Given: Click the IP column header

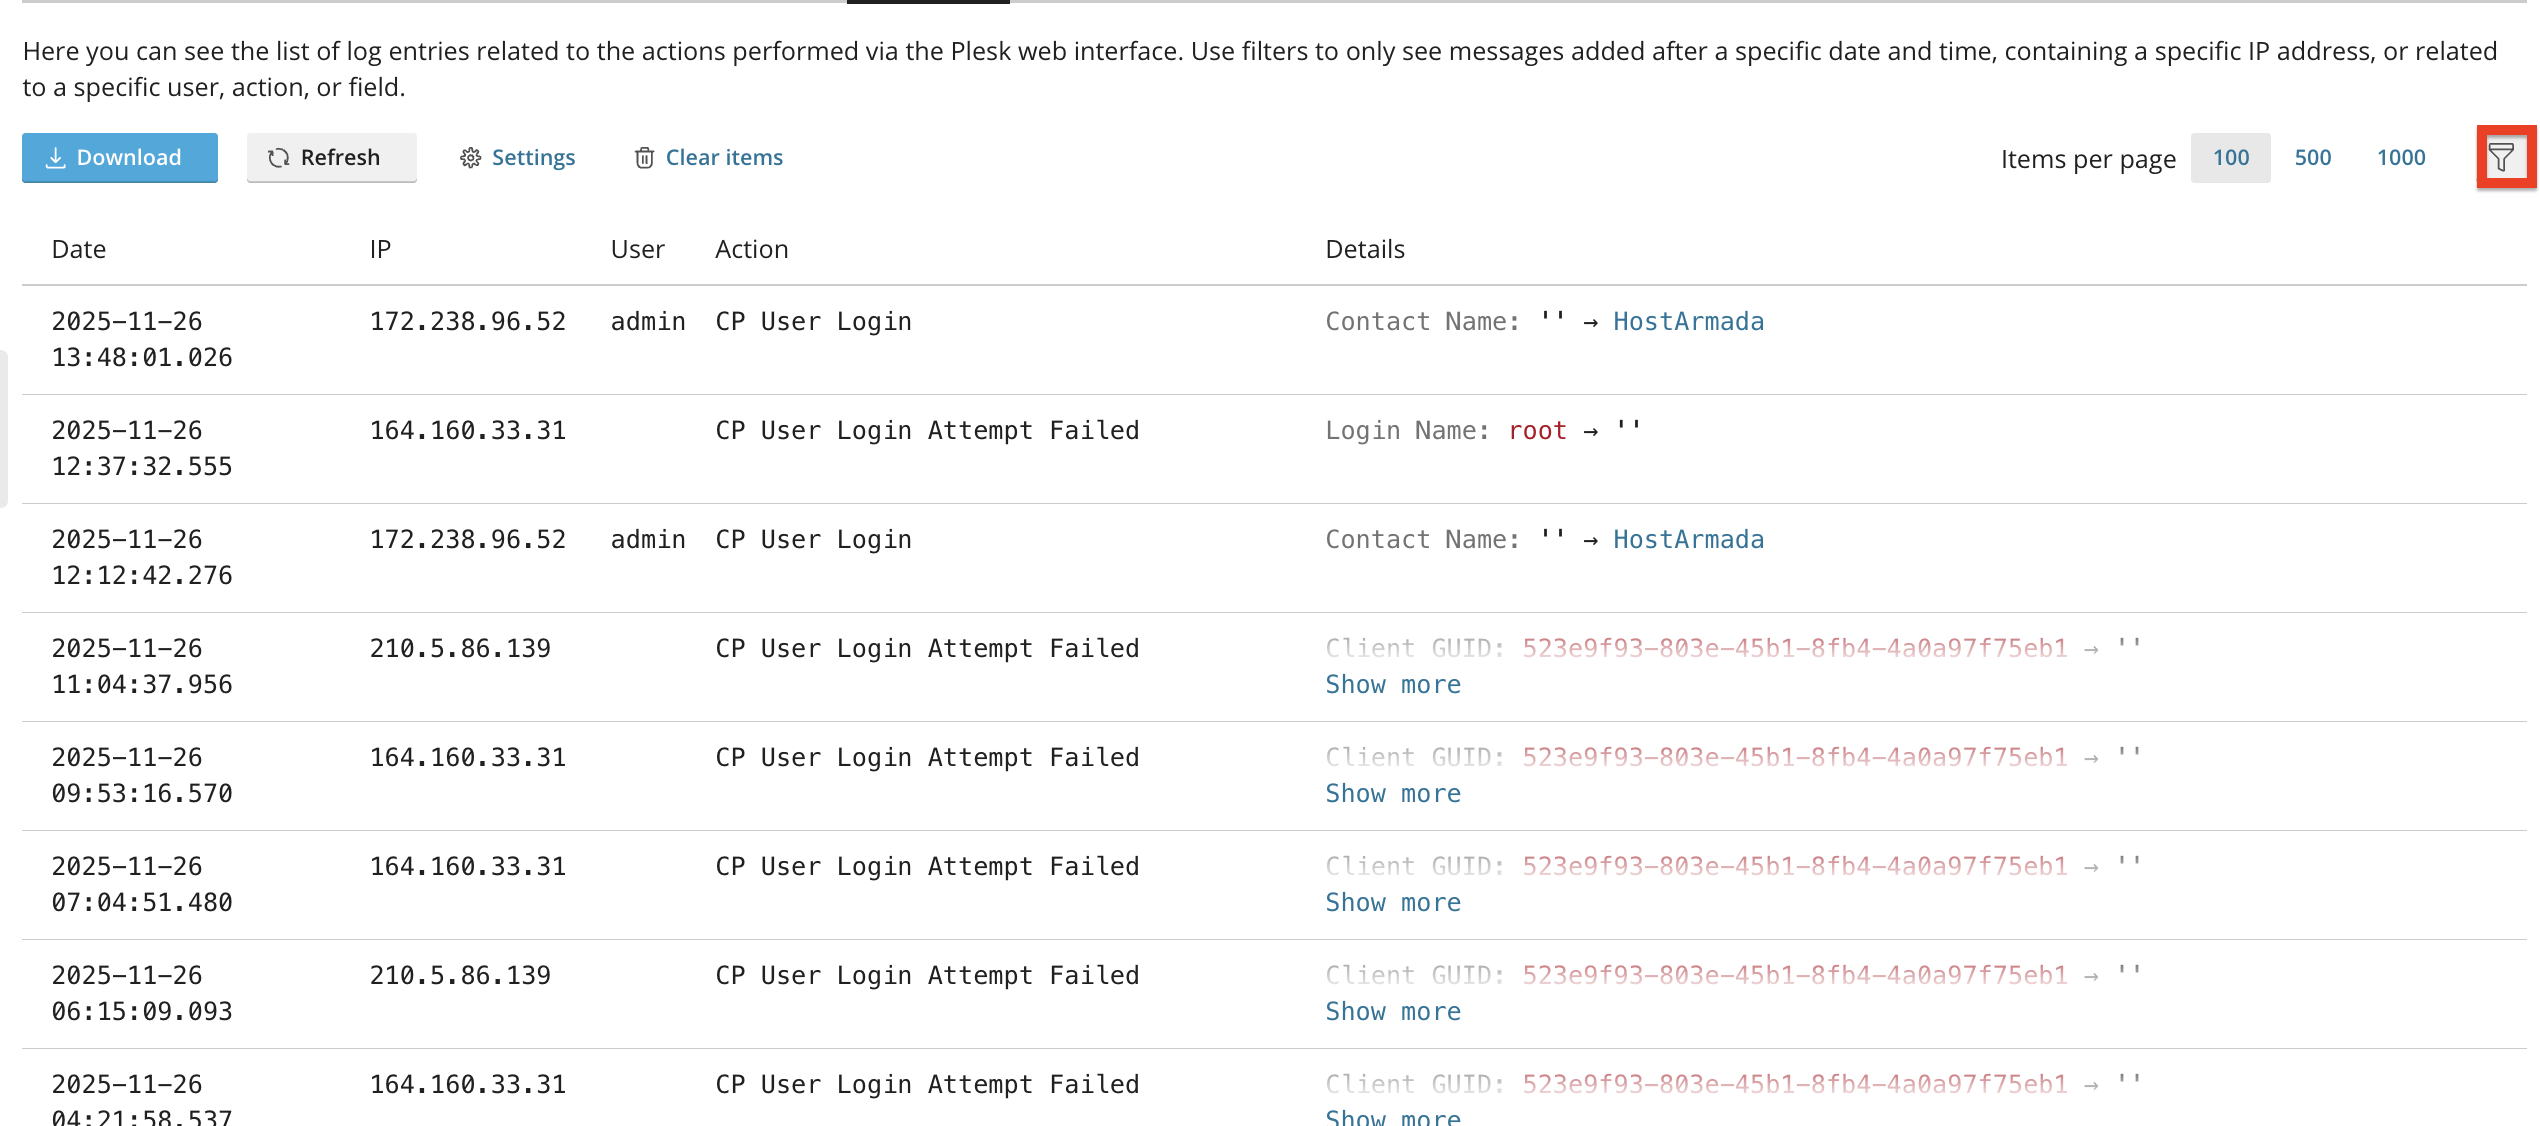Looking at the screenshot, I should point(380,249).
